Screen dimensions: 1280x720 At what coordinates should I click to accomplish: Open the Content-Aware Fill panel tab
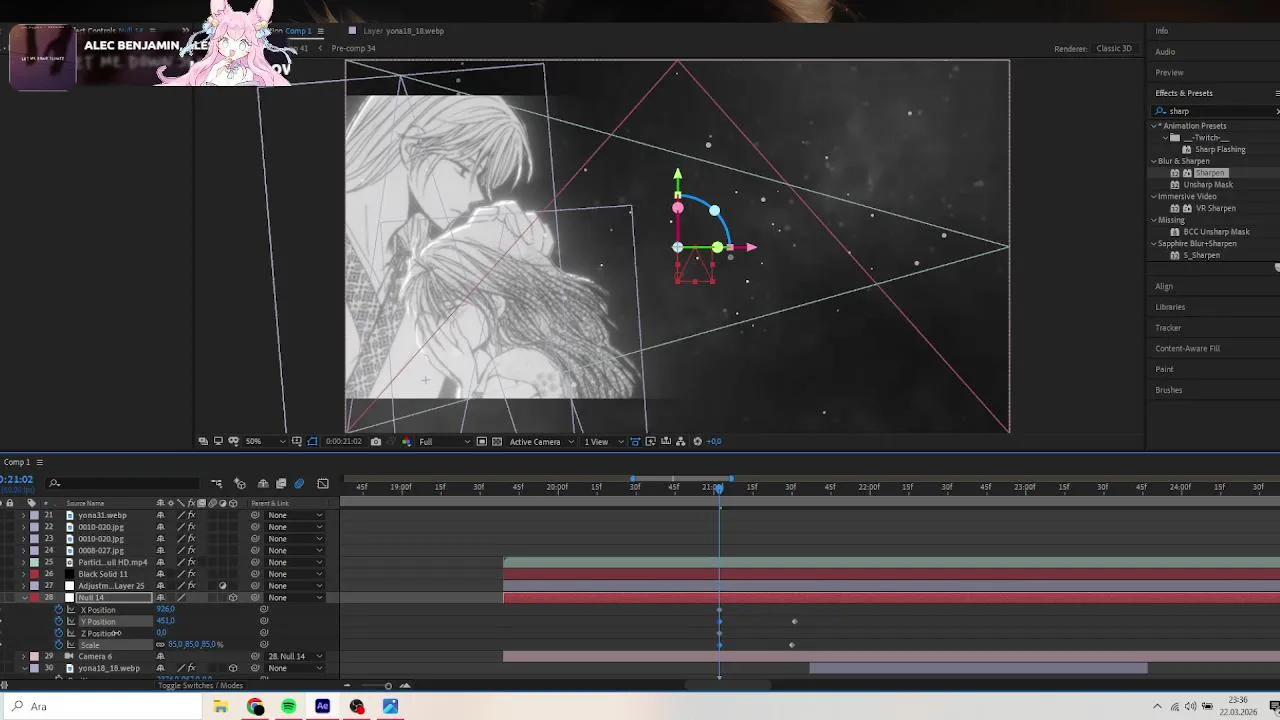pos(1187,349)
